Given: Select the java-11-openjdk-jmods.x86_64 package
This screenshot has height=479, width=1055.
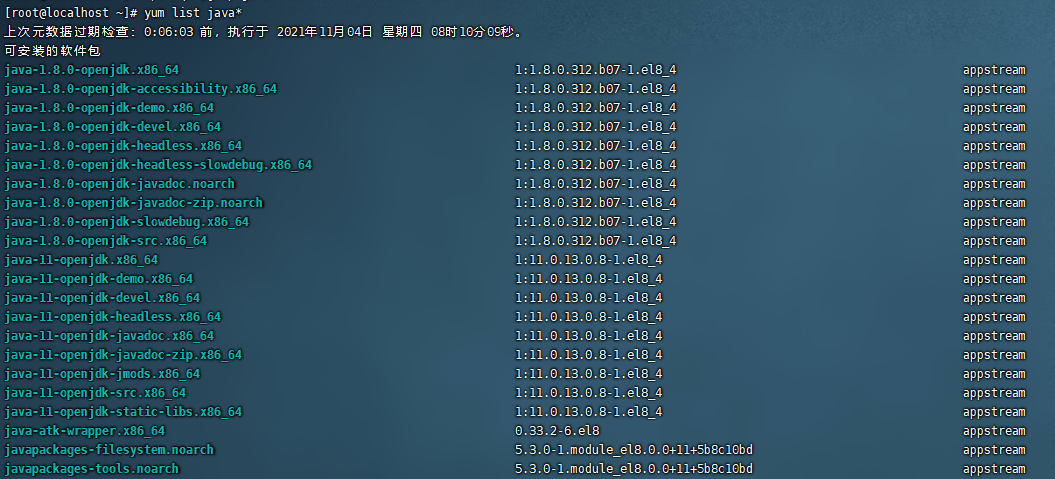Looking at the screenshot, I should click(102, 374).
